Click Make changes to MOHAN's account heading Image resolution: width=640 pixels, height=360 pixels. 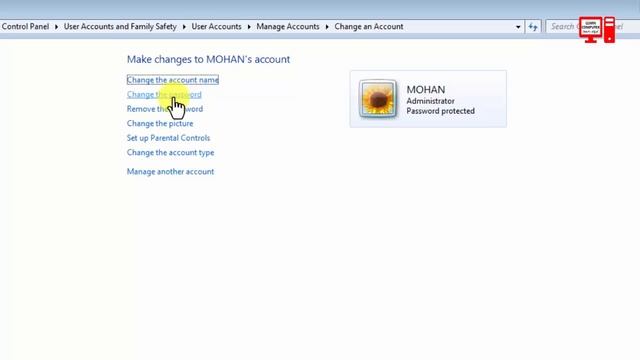pyautogui.click(x=208, y=60)
